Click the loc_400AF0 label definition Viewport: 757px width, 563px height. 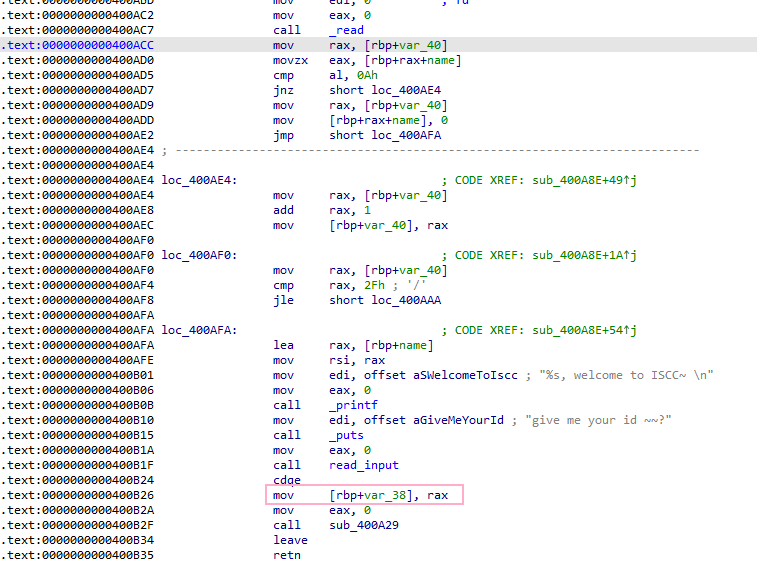pos(198,255)
